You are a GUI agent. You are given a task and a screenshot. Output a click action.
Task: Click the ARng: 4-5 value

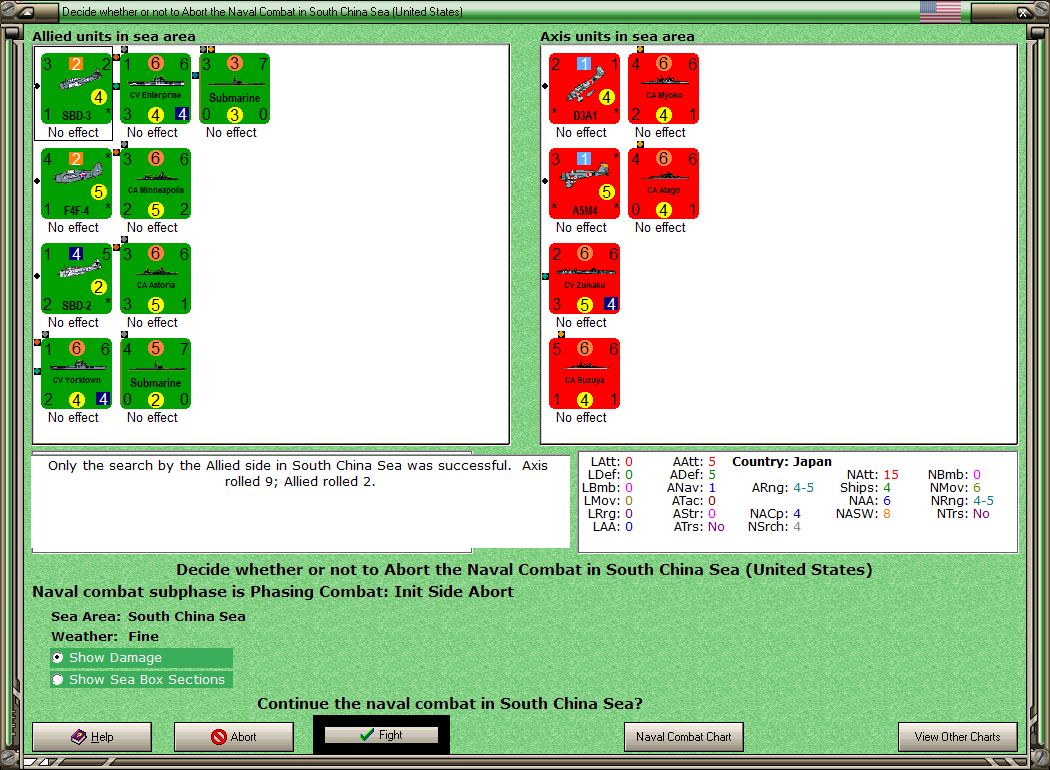[783, 487]
